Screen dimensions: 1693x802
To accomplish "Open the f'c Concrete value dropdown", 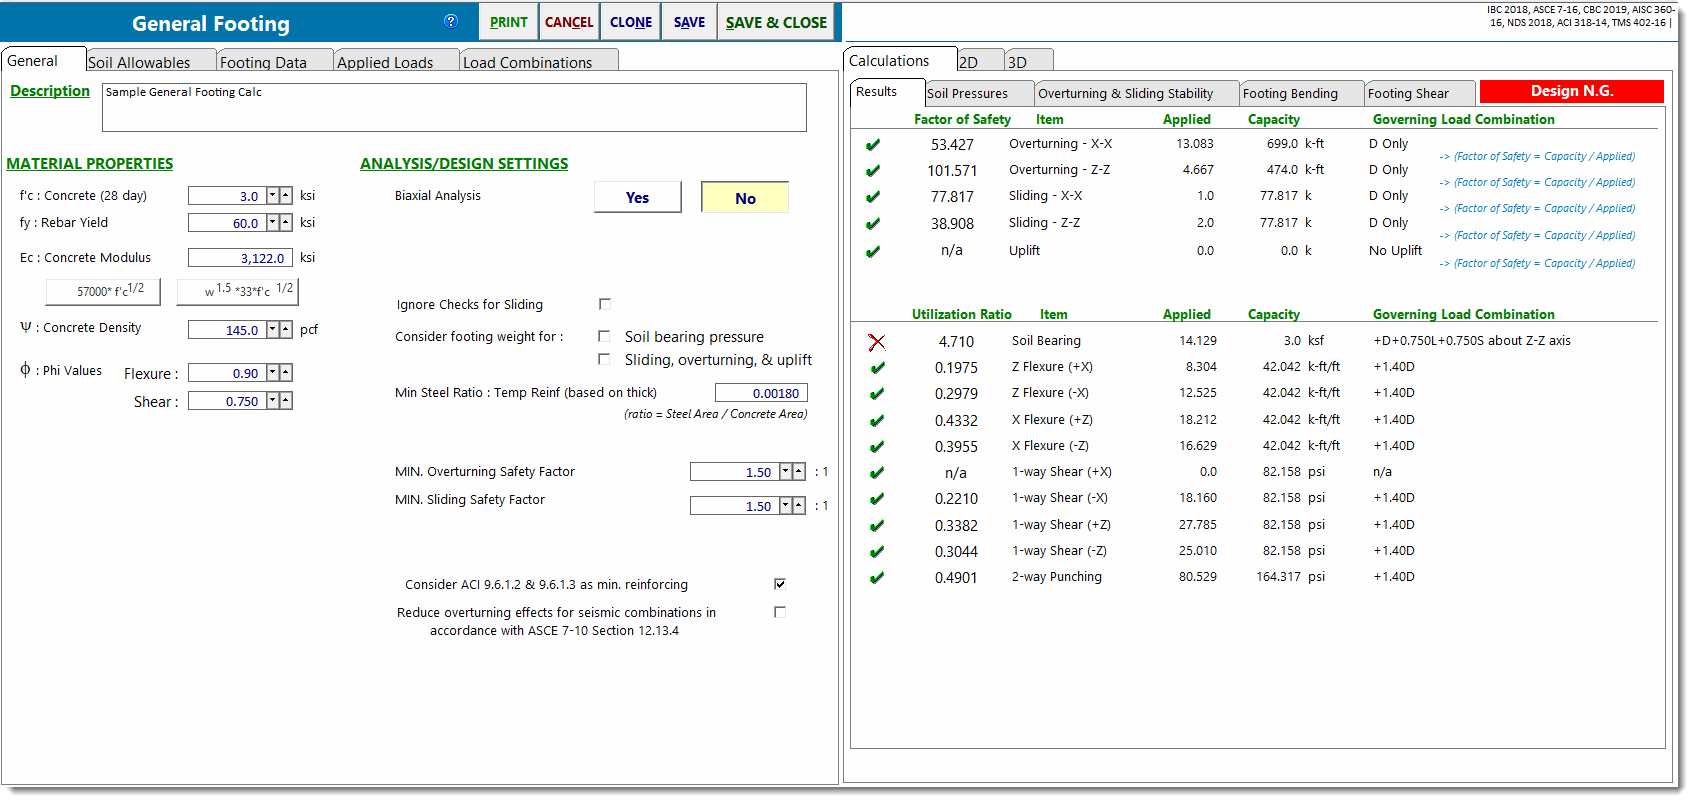I will [272, 196].
